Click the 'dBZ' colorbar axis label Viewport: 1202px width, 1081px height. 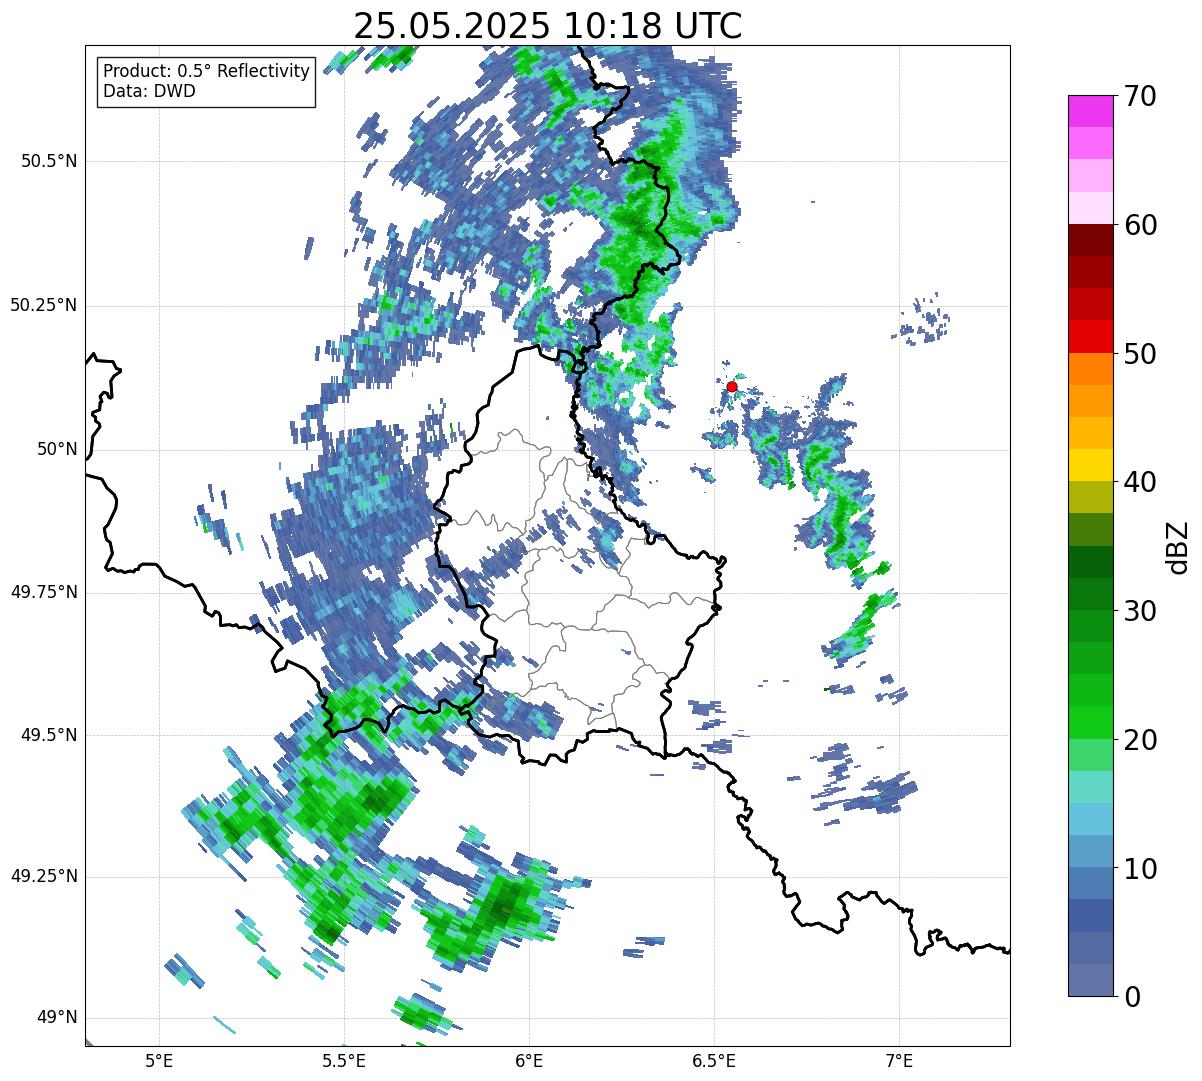1178,547
